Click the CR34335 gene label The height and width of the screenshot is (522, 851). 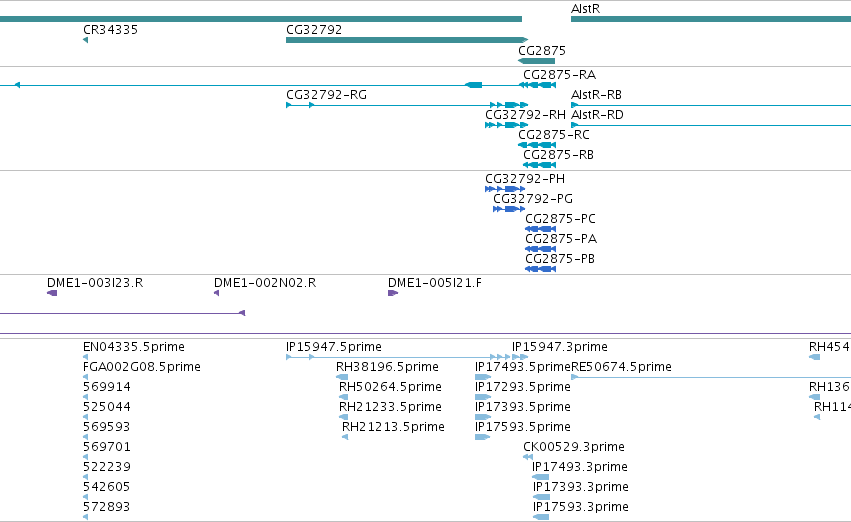110,30
